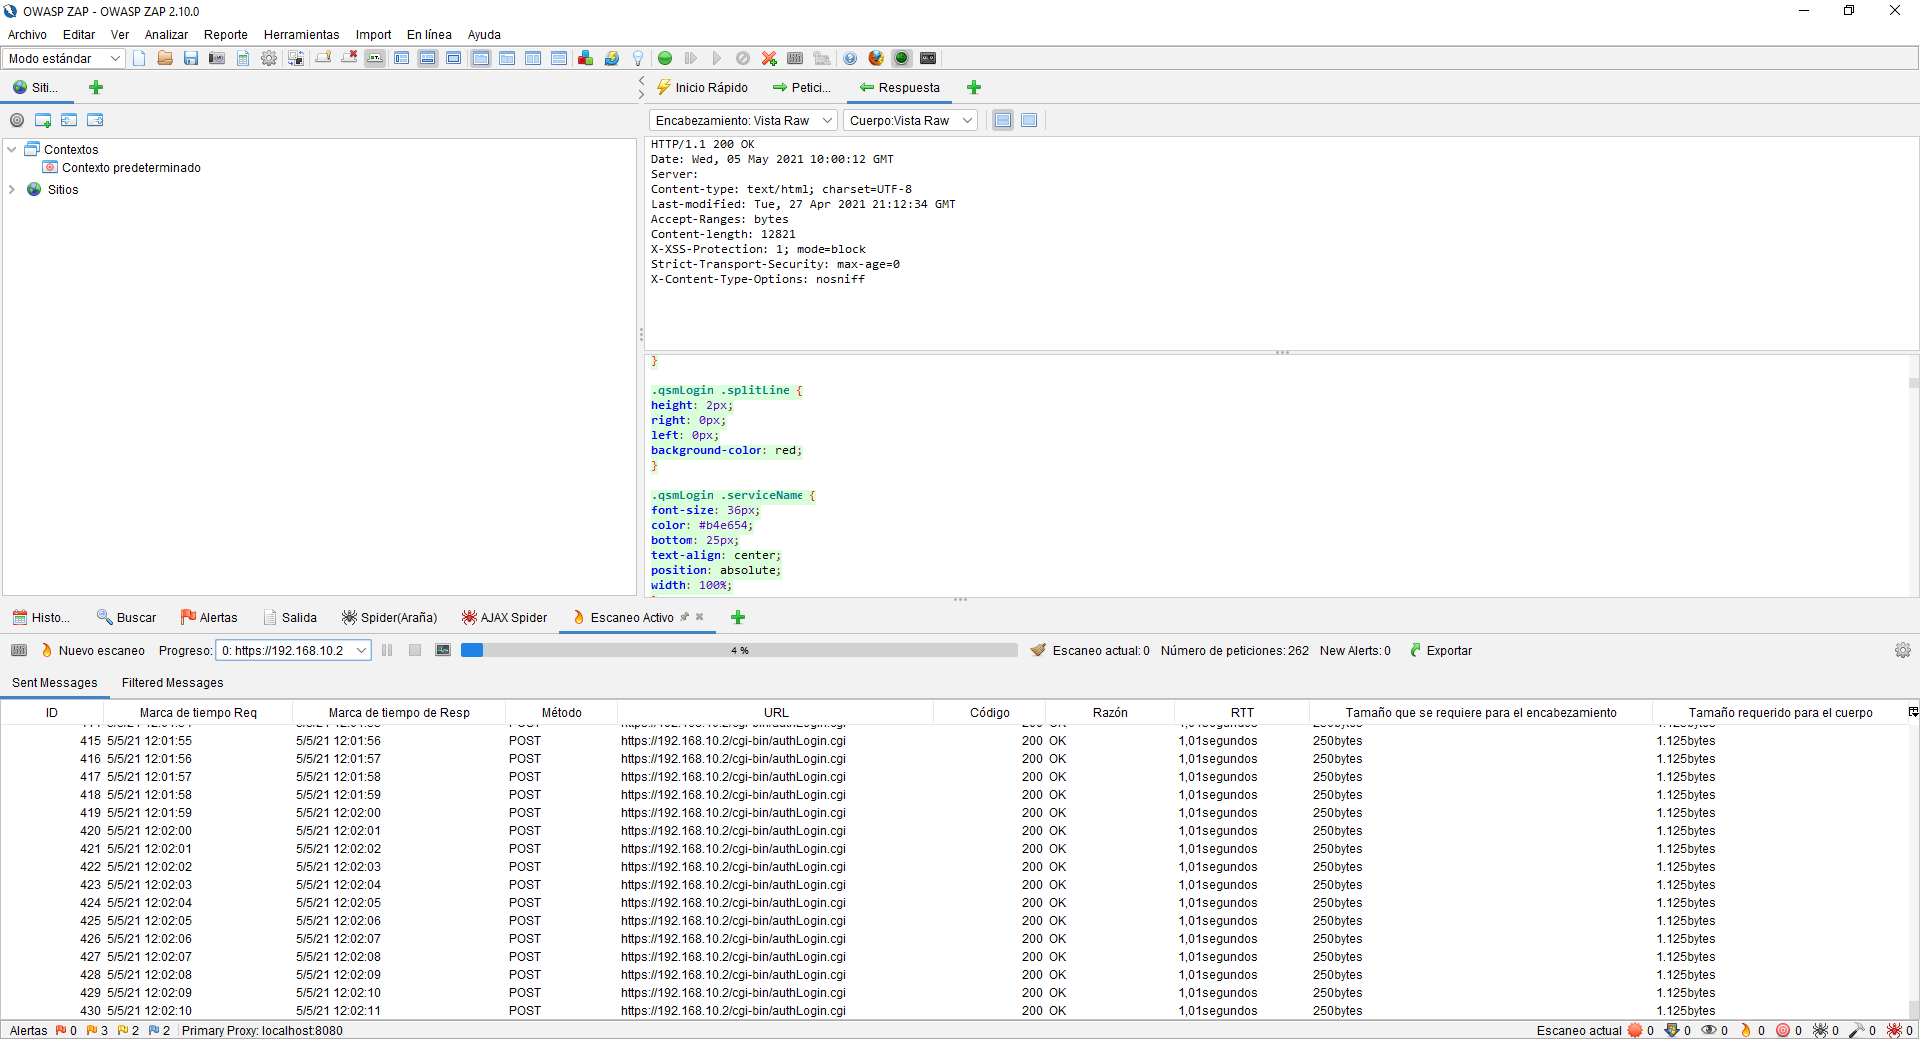The height and width of the screenshot is (1040, 1920).
Task: Click the lightbulb icon in toolbar
Action: 638,58
